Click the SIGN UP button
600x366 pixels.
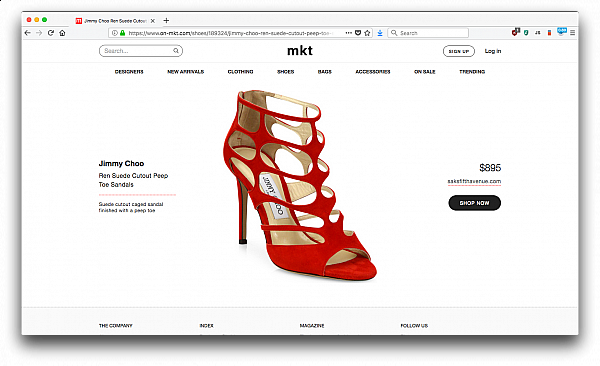tap(459, 51)
